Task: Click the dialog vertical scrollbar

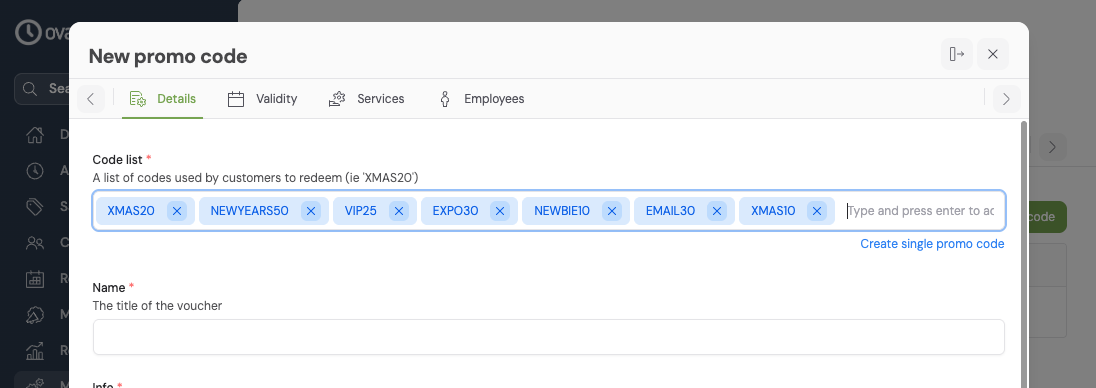Action: tap(1025, 254)
